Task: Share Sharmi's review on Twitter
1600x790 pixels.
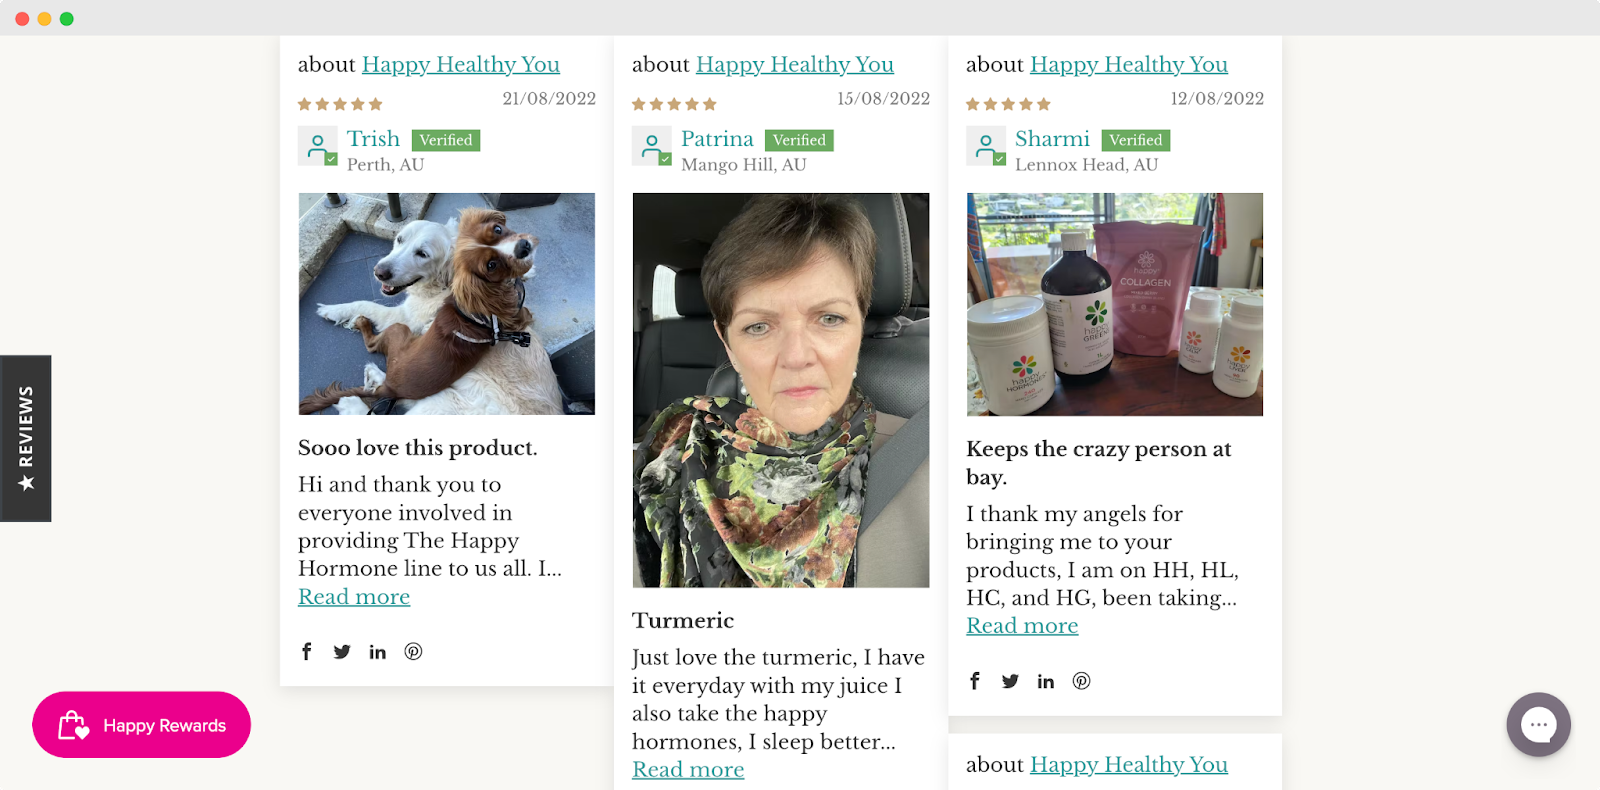Action: [x=1010, y=681]
